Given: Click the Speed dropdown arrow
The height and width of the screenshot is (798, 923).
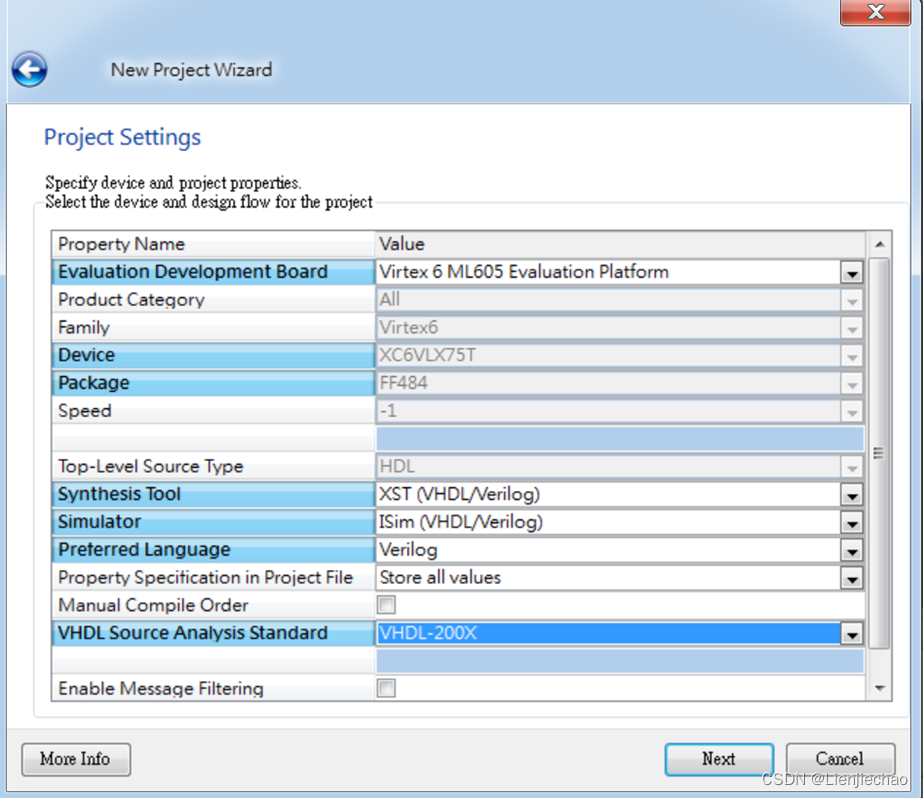Looking at the screenshot, I should coord(852,411).
